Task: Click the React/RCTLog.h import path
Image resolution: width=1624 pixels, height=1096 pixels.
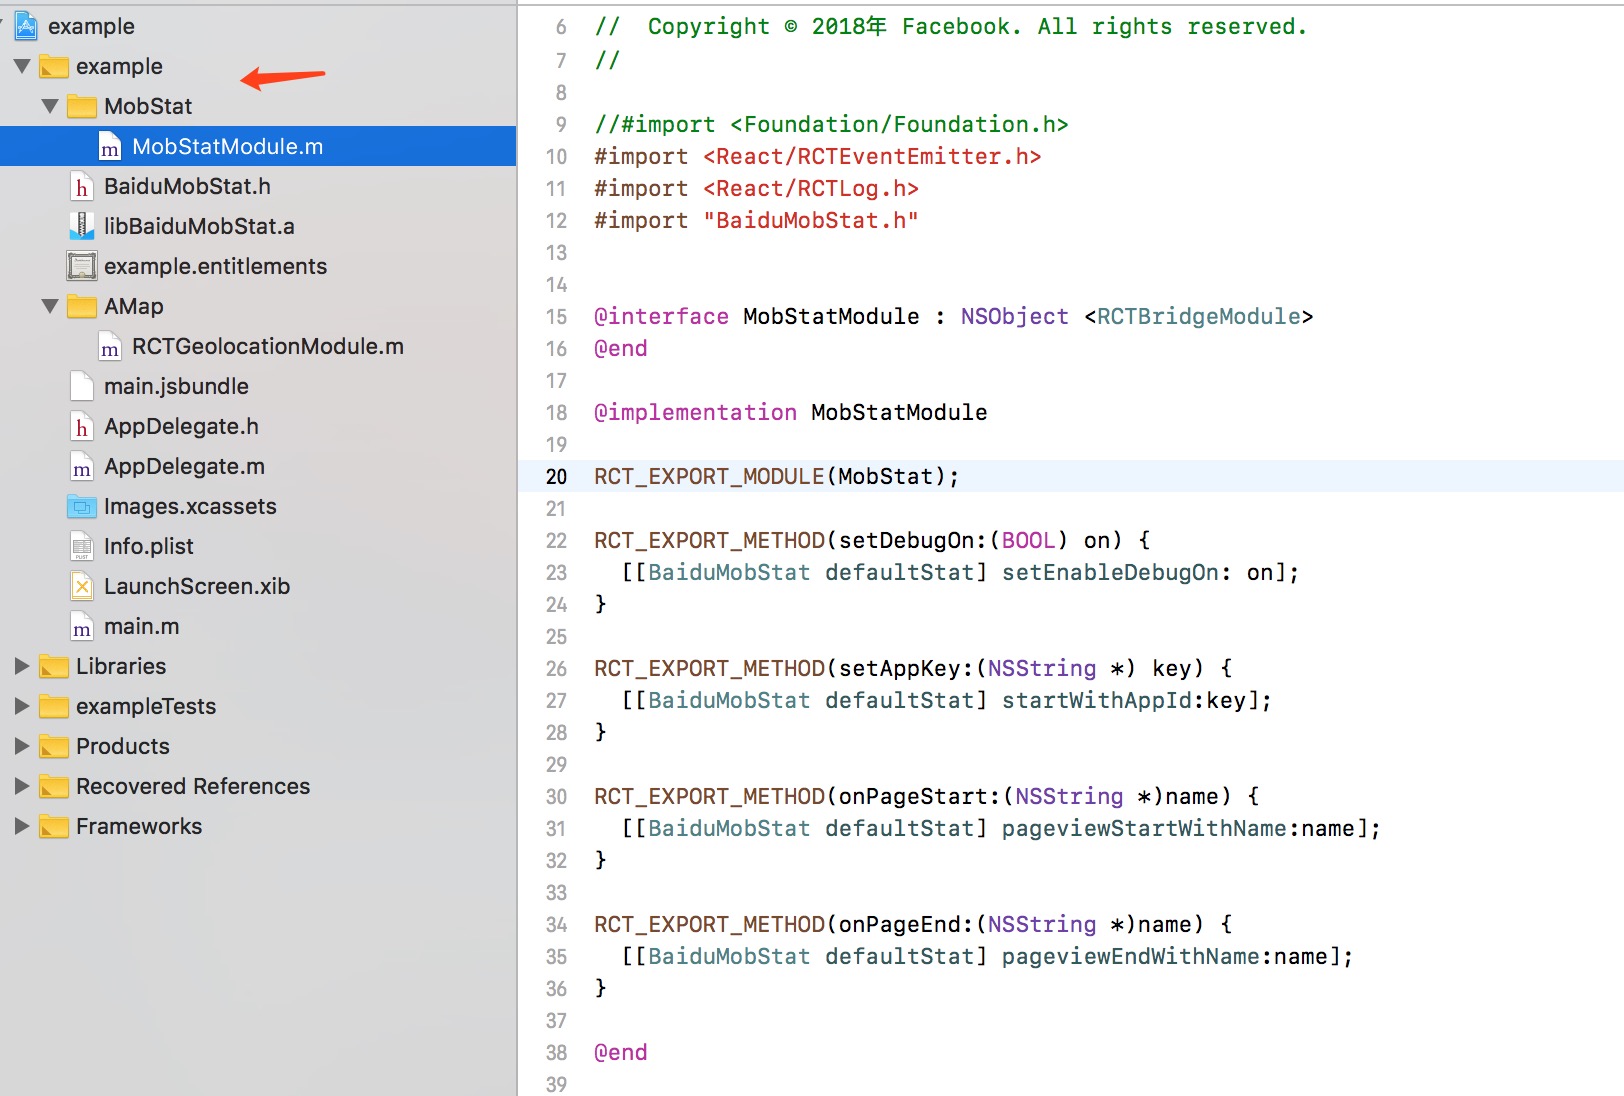Action: pyautogui.click(x=811, y=188)
